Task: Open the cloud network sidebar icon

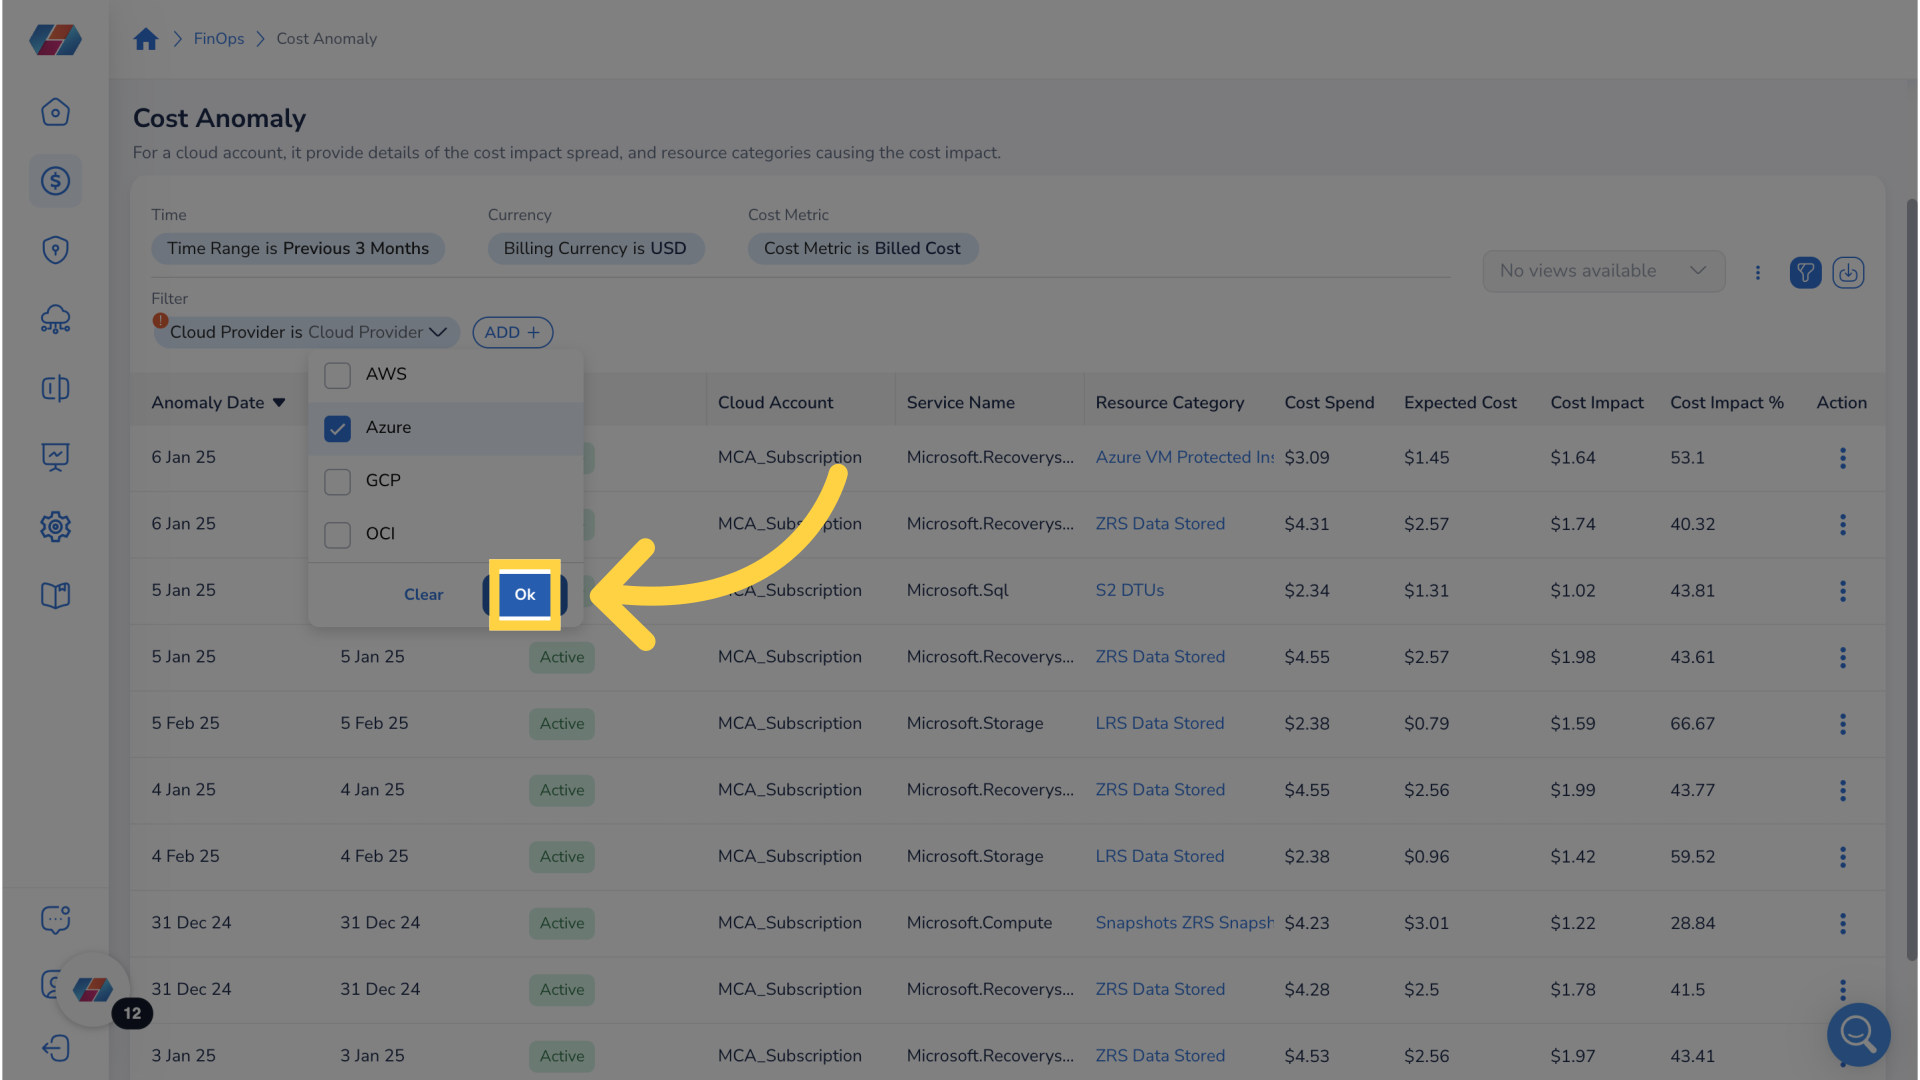Action: point(55,319)
